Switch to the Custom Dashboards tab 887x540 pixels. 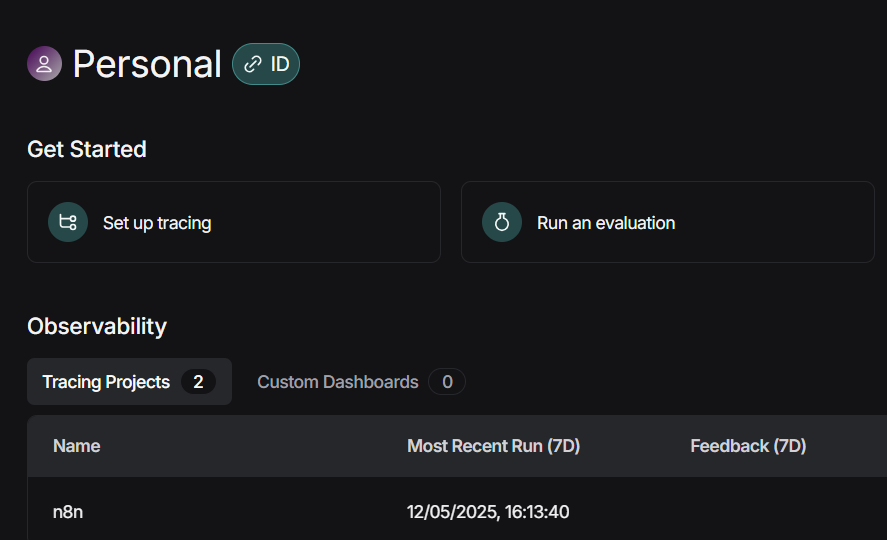click(361, 382)
